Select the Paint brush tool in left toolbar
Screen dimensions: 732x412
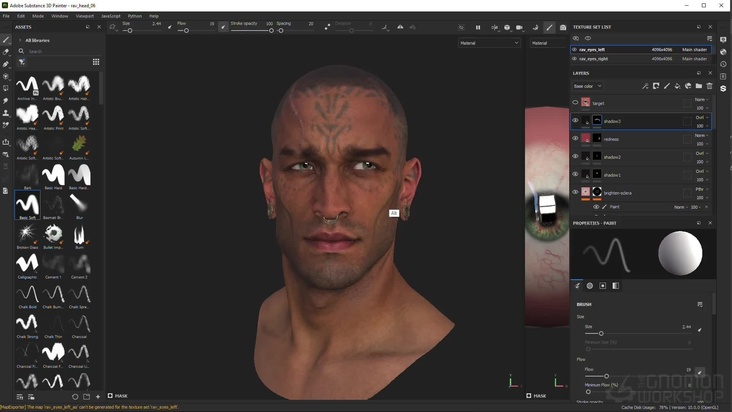[x=6, y=40]
